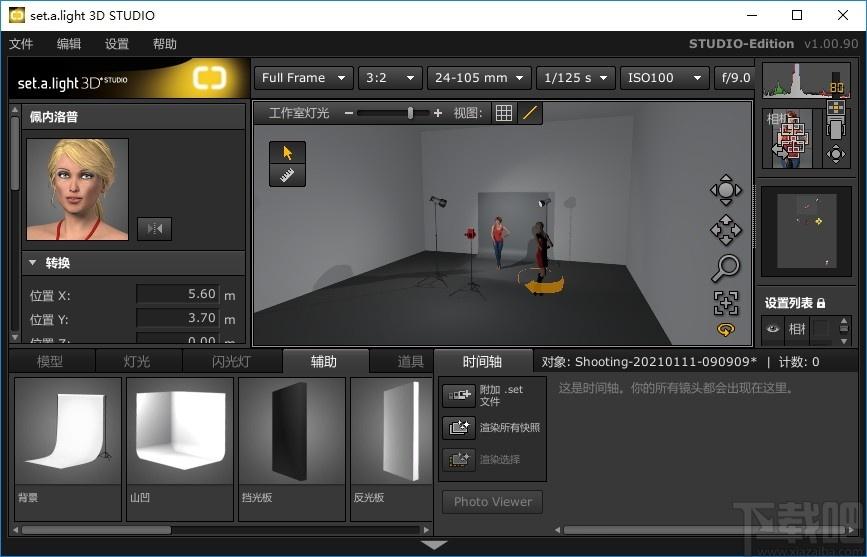The height and width of the screenshot is (557, 867).
Task: Click minus to decrease studio light
Action: coord(348,113)
